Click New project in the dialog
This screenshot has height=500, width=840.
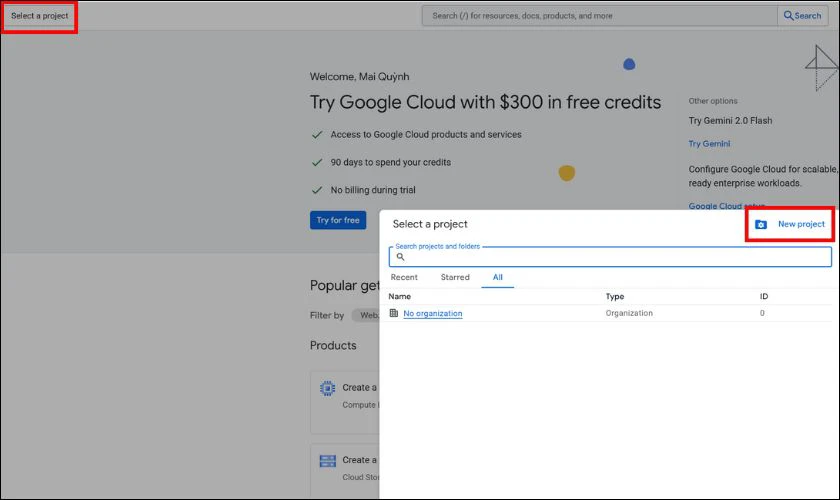(790, 224)
